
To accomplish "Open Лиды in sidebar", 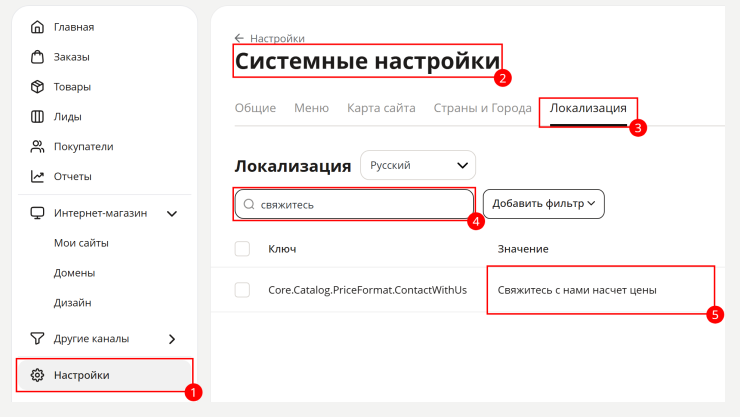I will point(67,117).
